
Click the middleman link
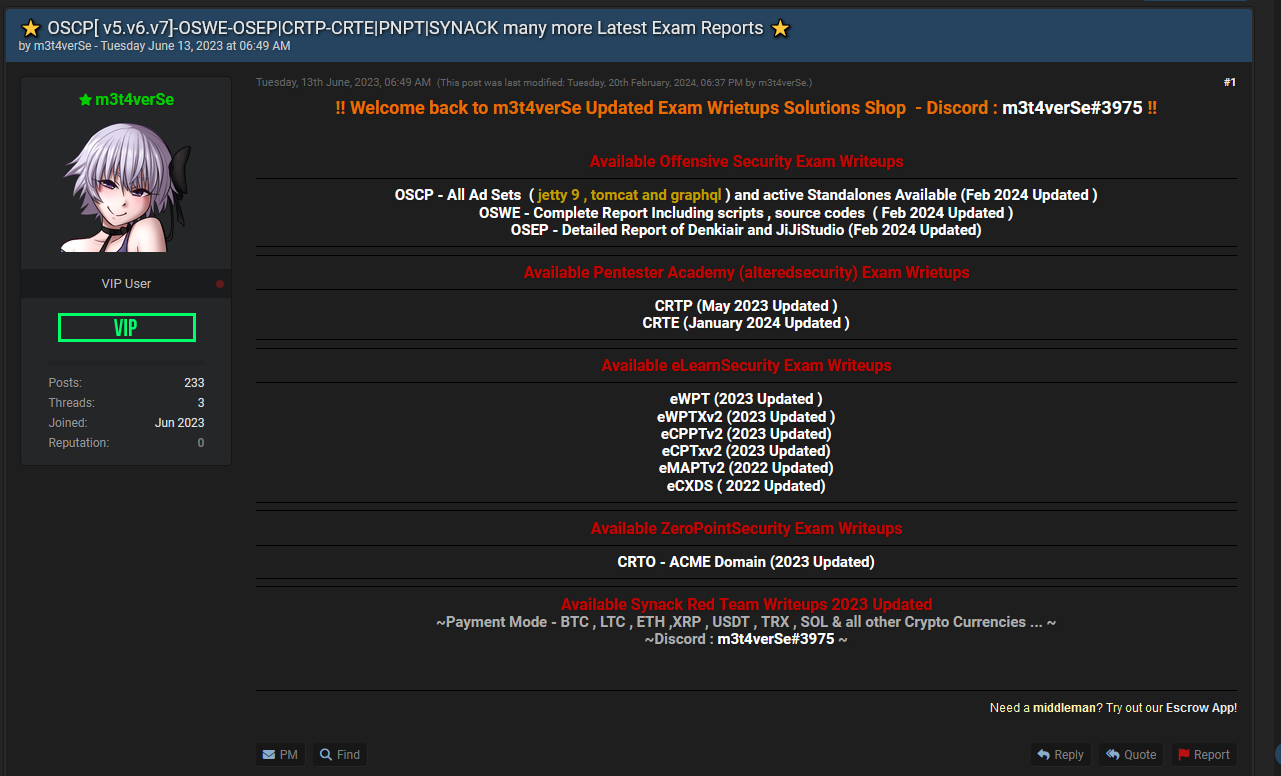click(1064, 707)
